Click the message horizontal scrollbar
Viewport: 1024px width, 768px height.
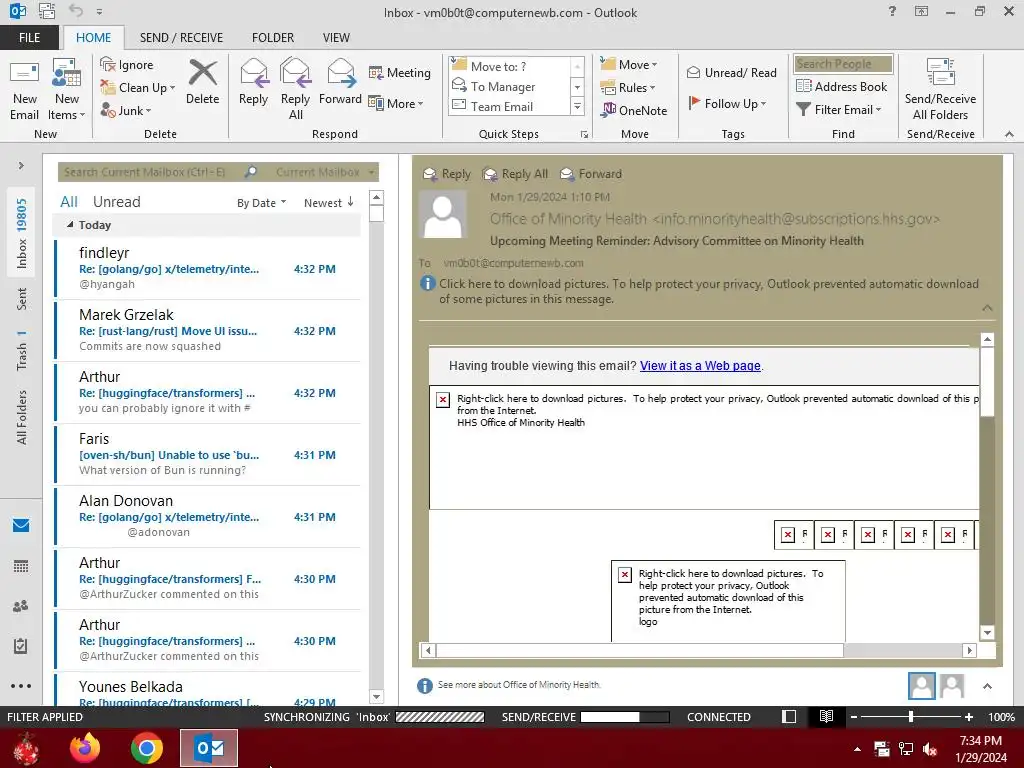click(x=640, y=650)
